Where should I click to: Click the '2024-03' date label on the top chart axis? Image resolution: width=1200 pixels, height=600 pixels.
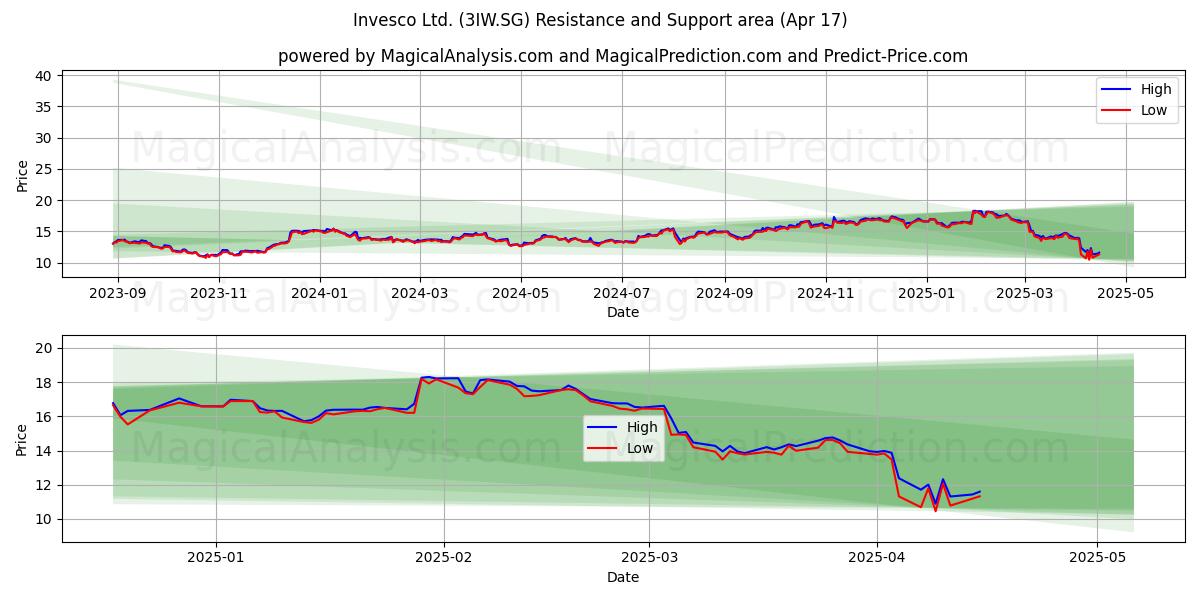pyautogui.click(x=419, y=294)
